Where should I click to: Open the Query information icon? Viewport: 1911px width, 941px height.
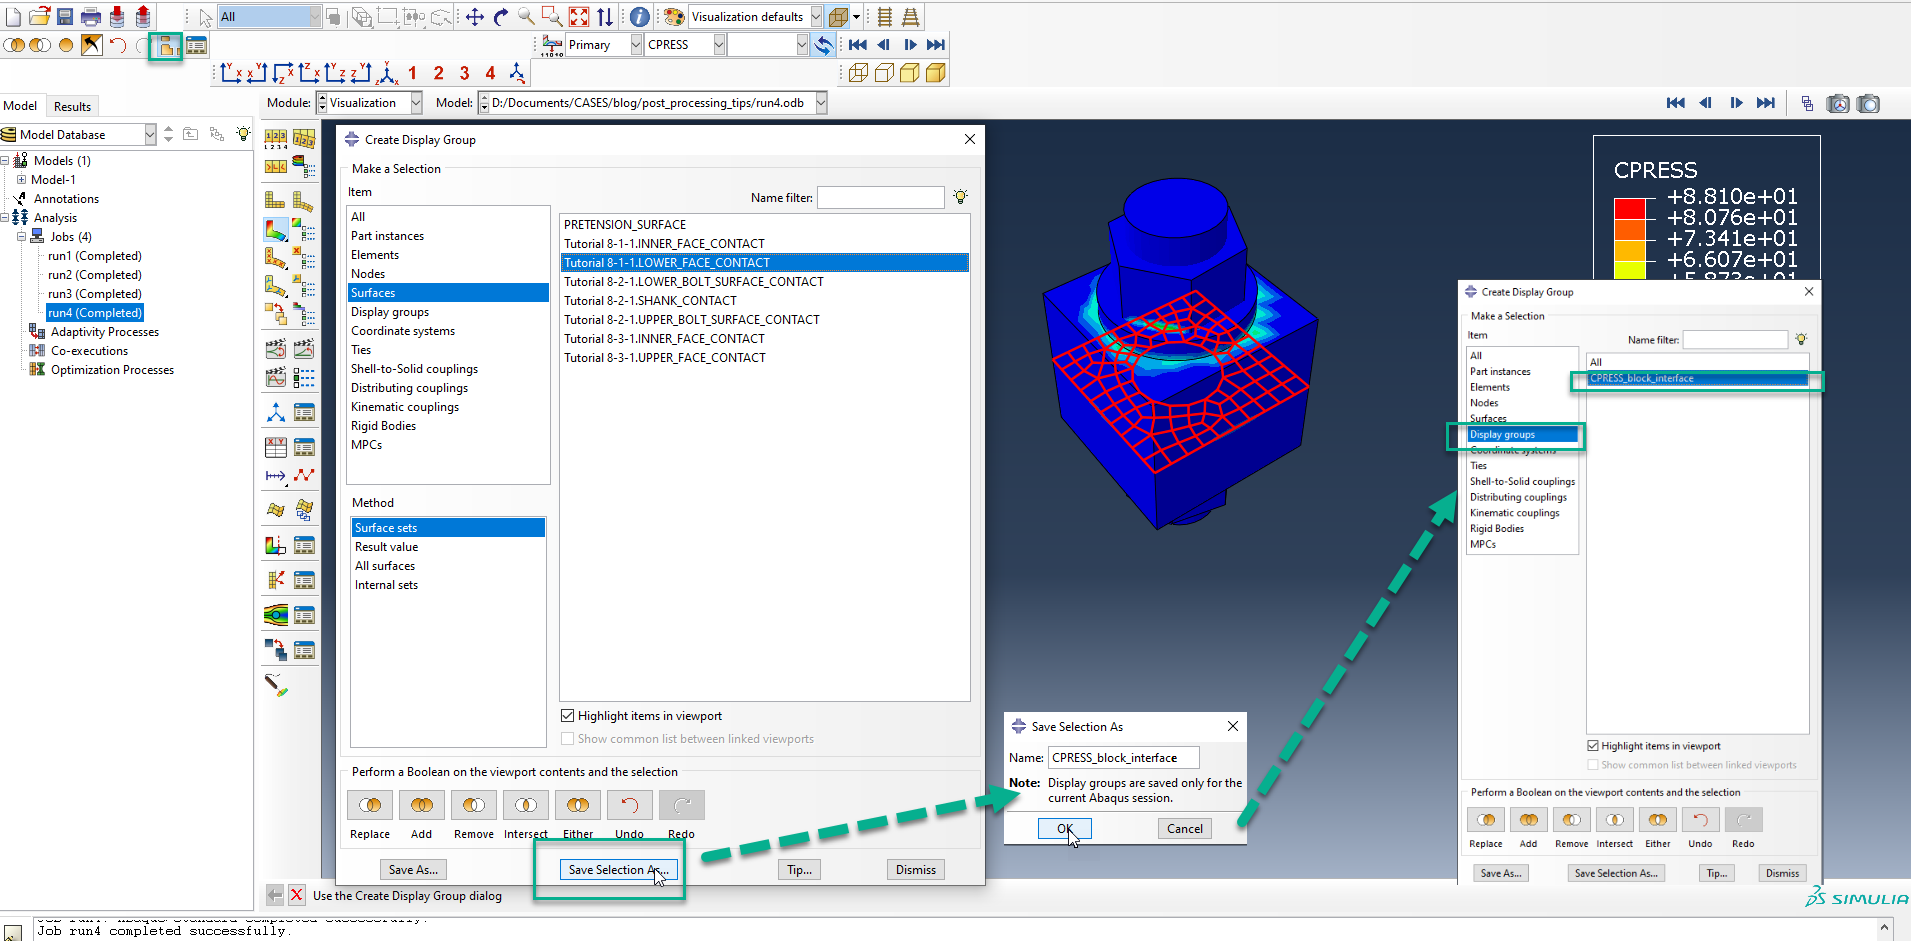(640, 16)
